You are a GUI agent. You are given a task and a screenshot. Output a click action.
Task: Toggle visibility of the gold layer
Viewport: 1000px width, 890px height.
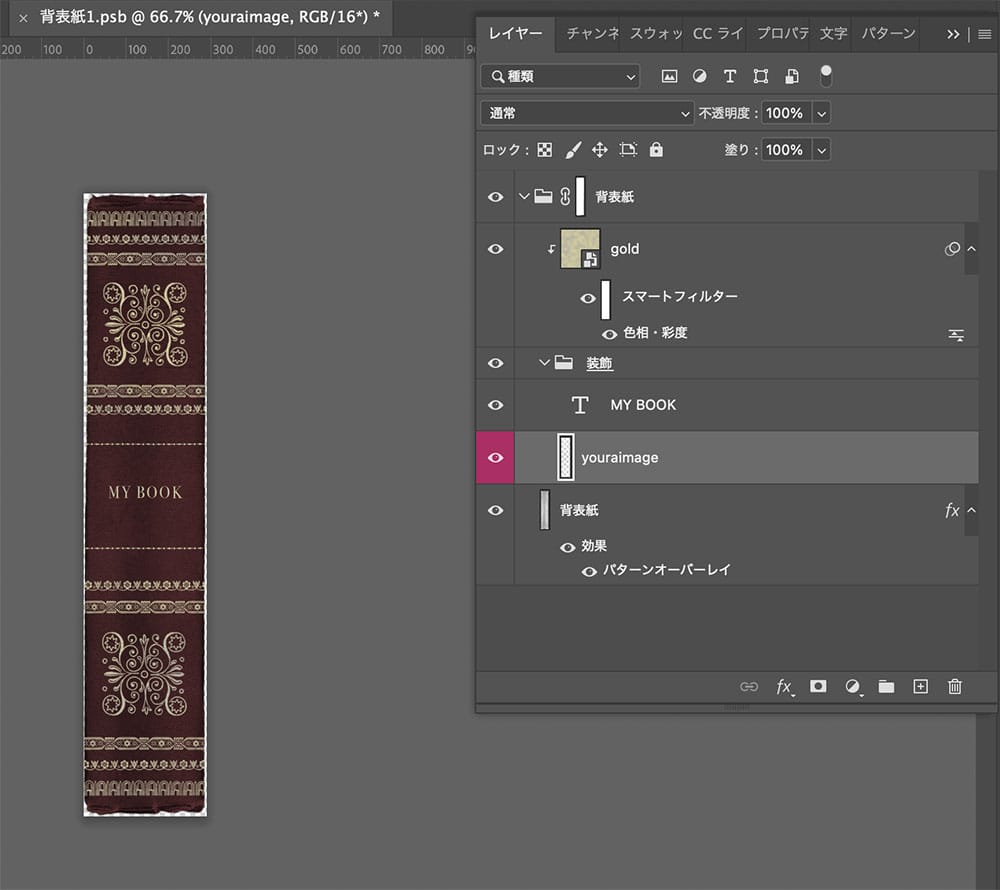tap(495, 249)
